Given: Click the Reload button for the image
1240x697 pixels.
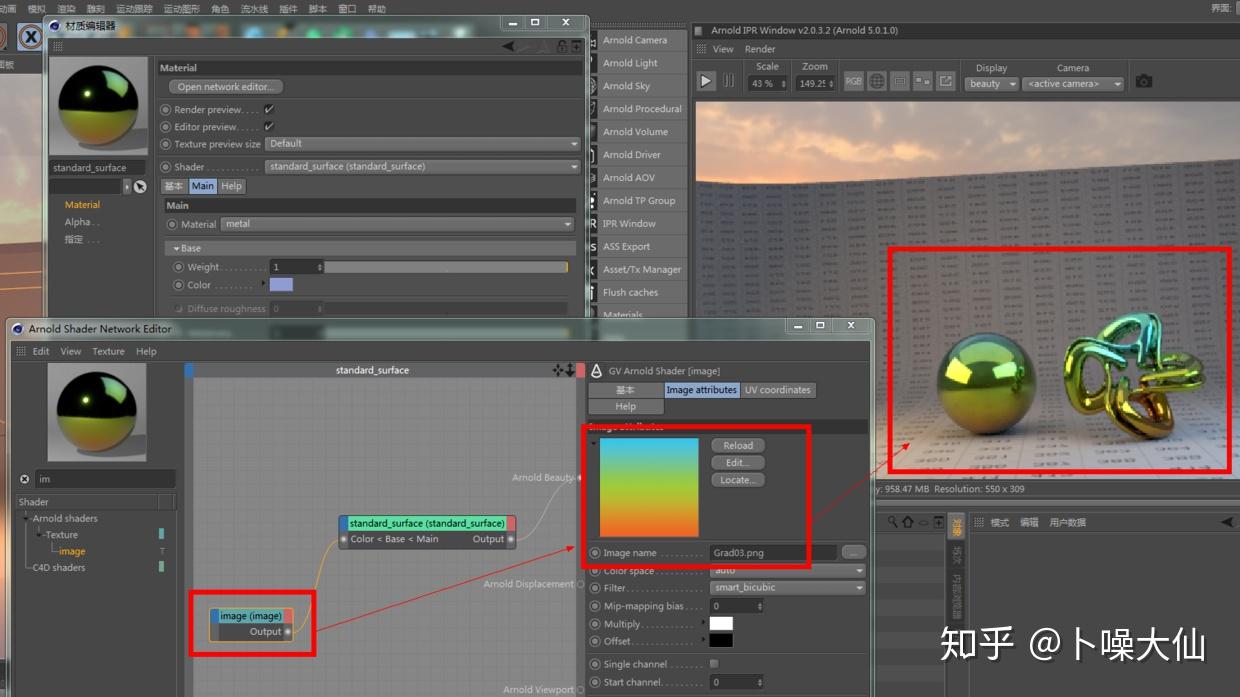Looking at the screenshot, I should point(737,444).
